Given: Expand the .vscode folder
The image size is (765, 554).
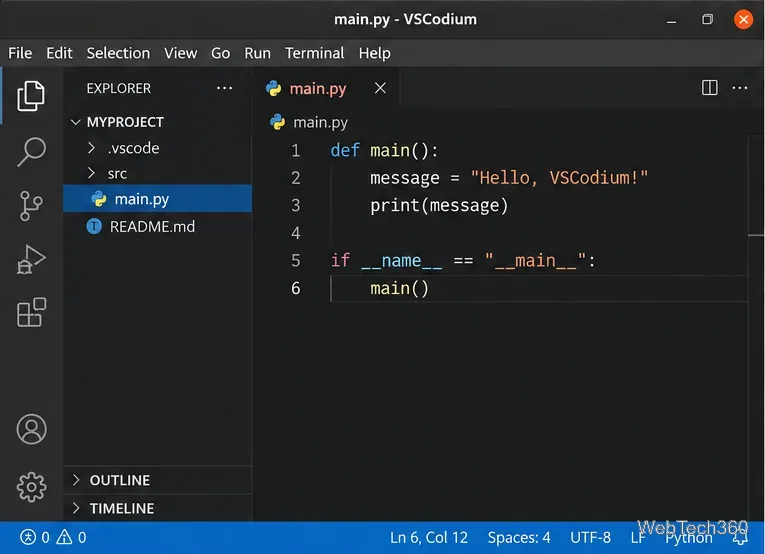Looking at the screenshot, I should (91, 148).
